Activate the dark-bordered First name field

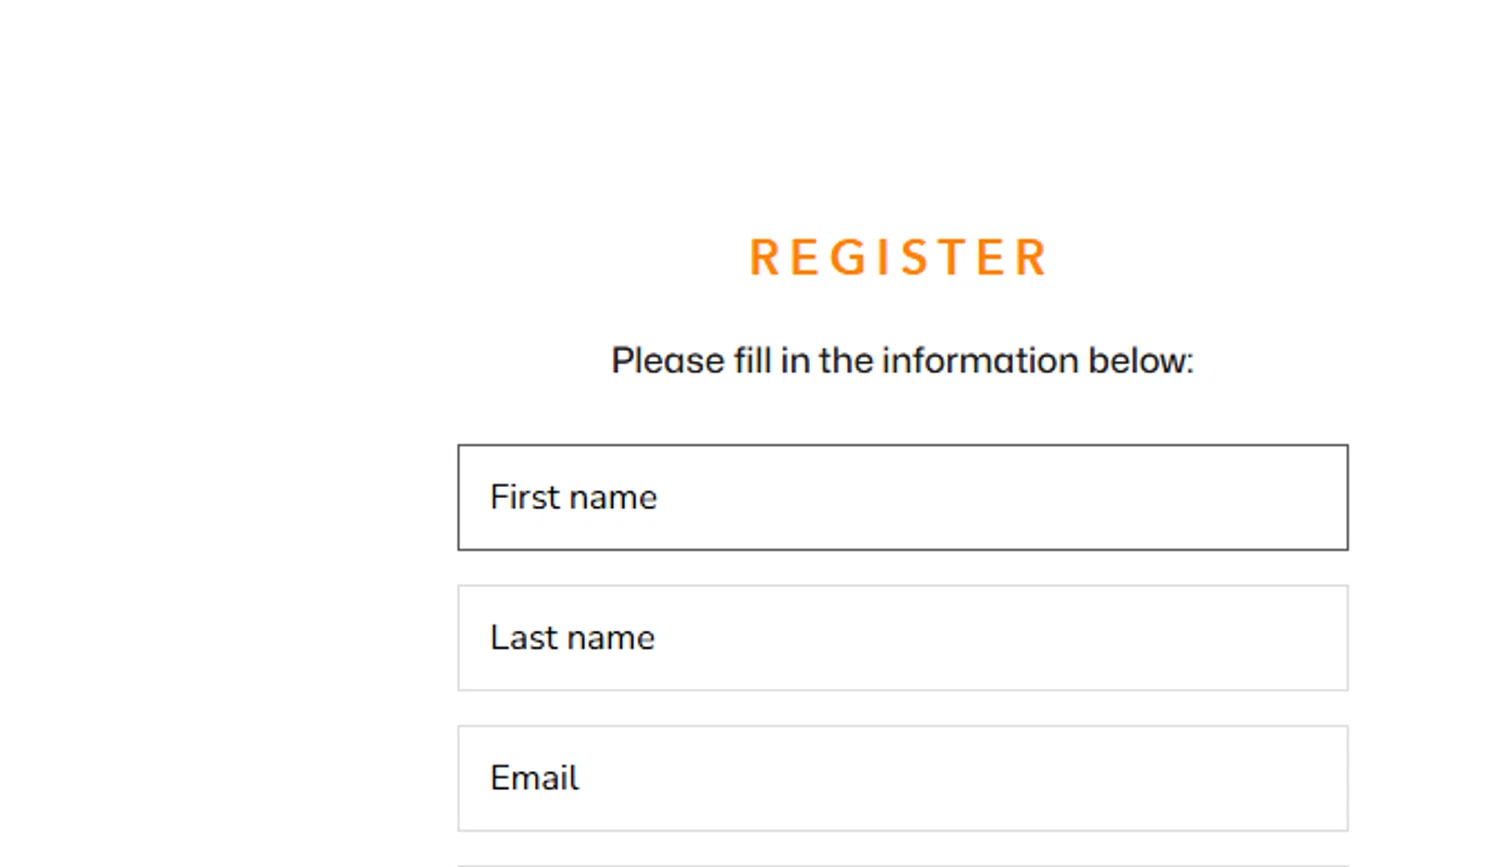pos(902,497)
